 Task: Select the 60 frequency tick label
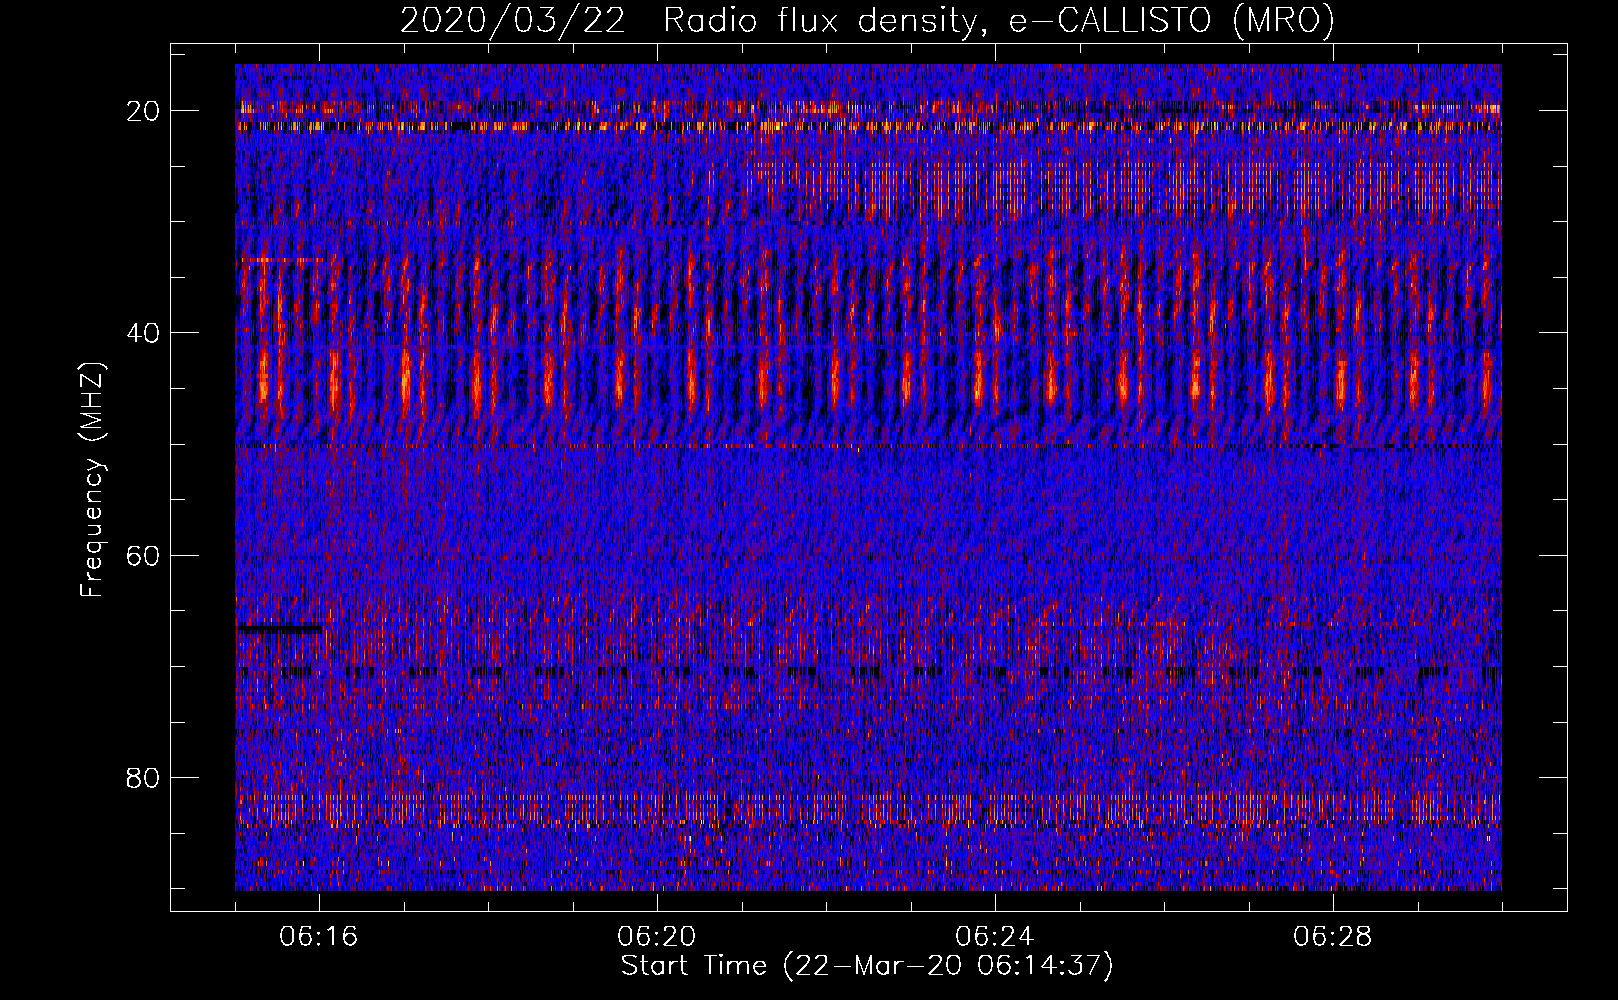(144, 555)
